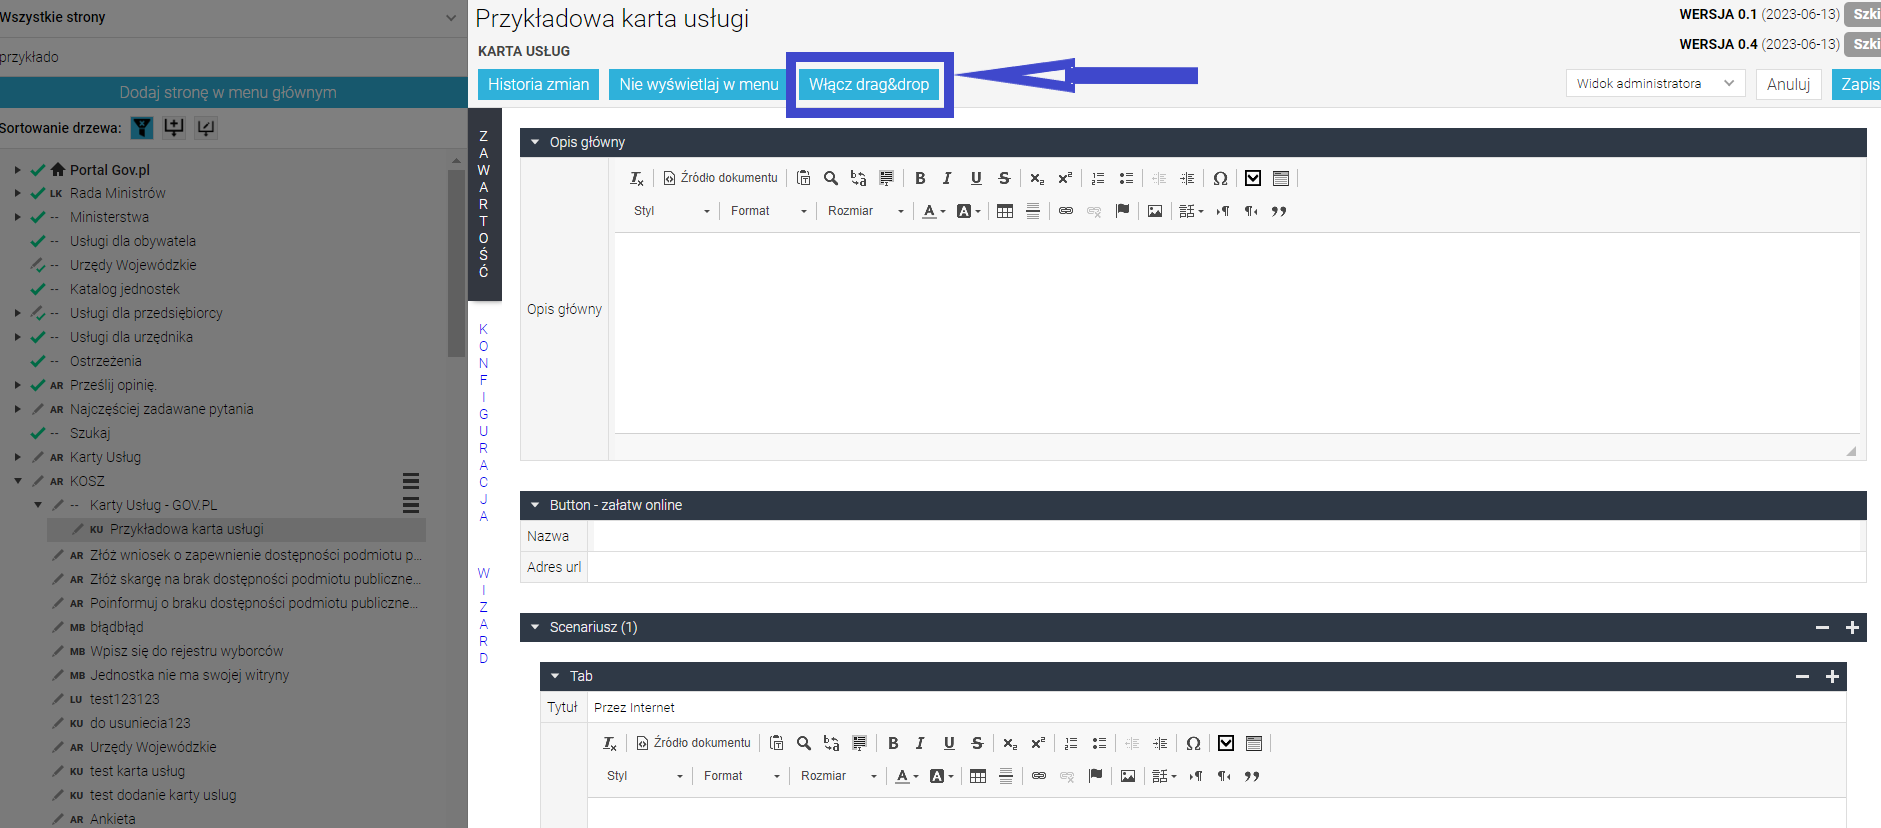Insert anchor flag in Opis główny editor
Viewport: 1881px width, 828px height.
coord(1122,211)
